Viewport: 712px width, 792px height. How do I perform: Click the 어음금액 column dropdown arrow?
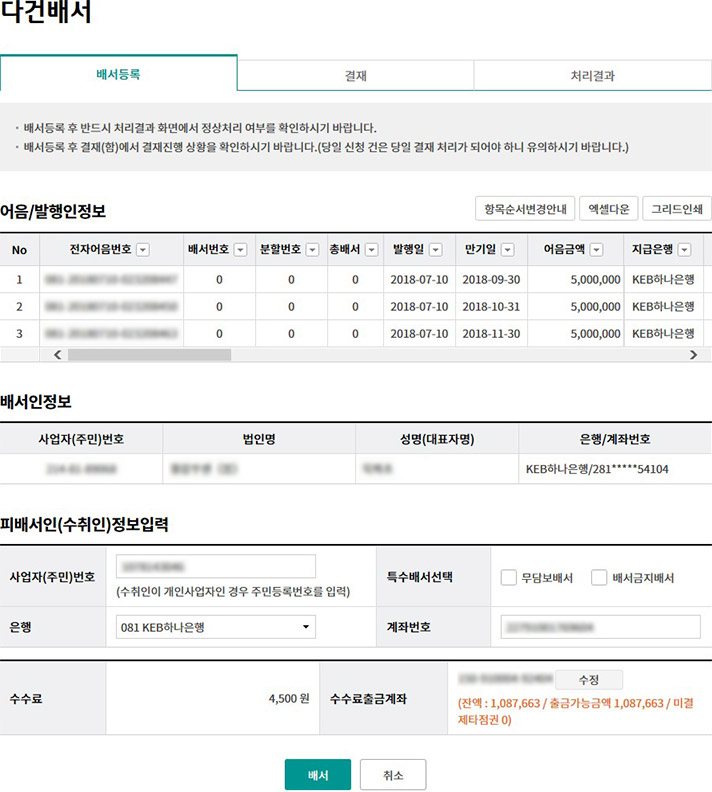[597, 250]
